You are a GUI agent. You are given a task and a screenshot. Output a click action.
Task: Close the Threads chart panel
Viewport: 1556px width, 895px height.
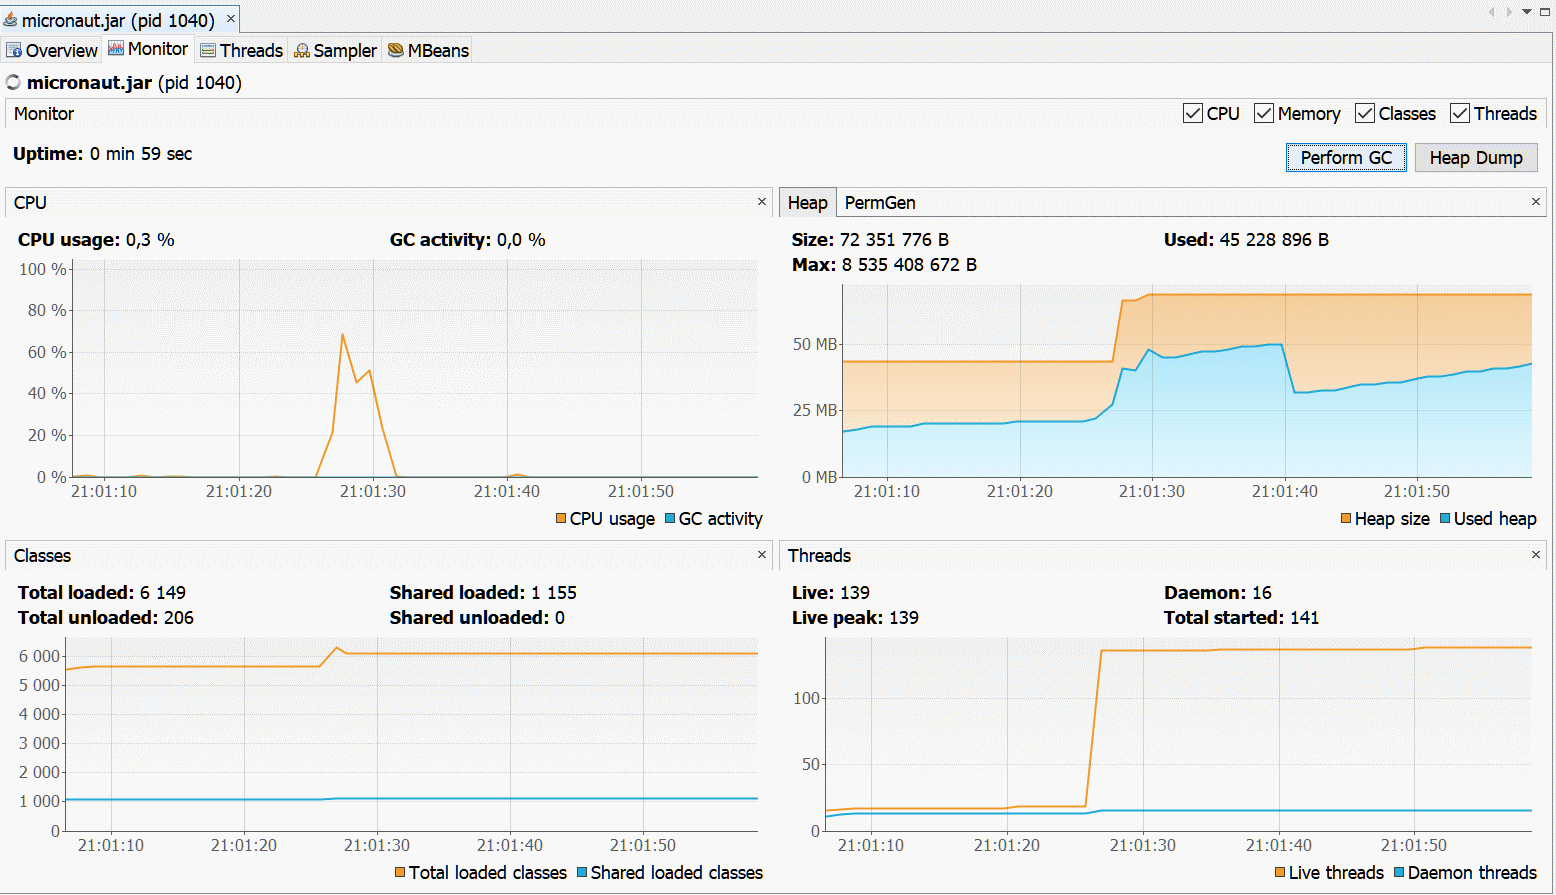1536,554
